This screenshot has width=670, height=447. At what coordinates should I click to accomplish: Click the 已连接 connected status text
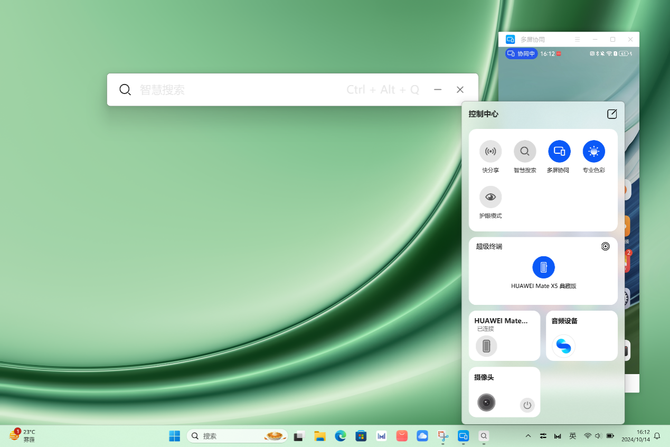pos(485,329)
